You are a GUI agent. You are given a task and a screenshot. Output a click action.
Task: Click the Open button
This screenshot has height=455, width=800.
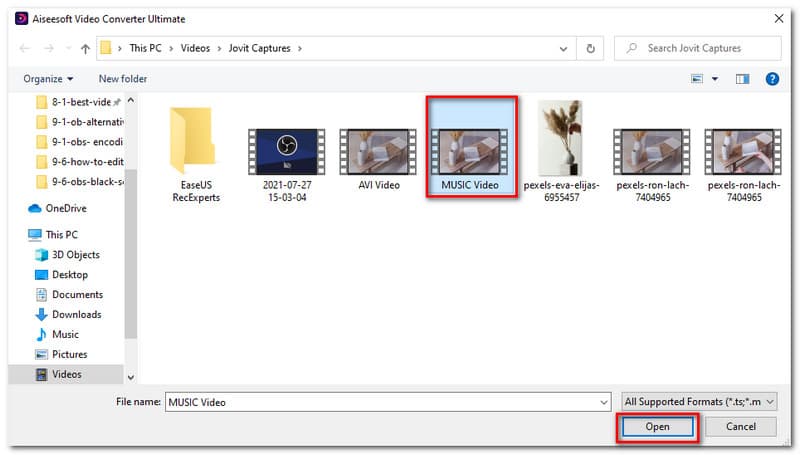(x=657, y=427)
